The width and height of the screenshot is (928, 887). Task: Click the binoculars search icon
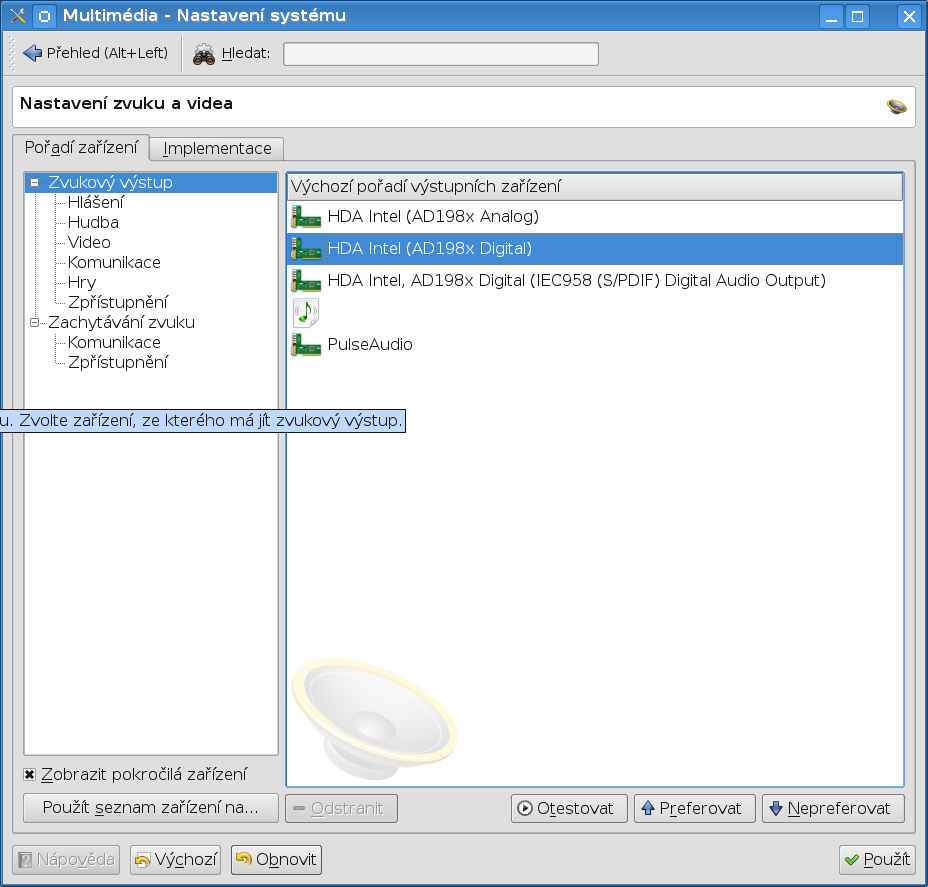coord(204,54)
